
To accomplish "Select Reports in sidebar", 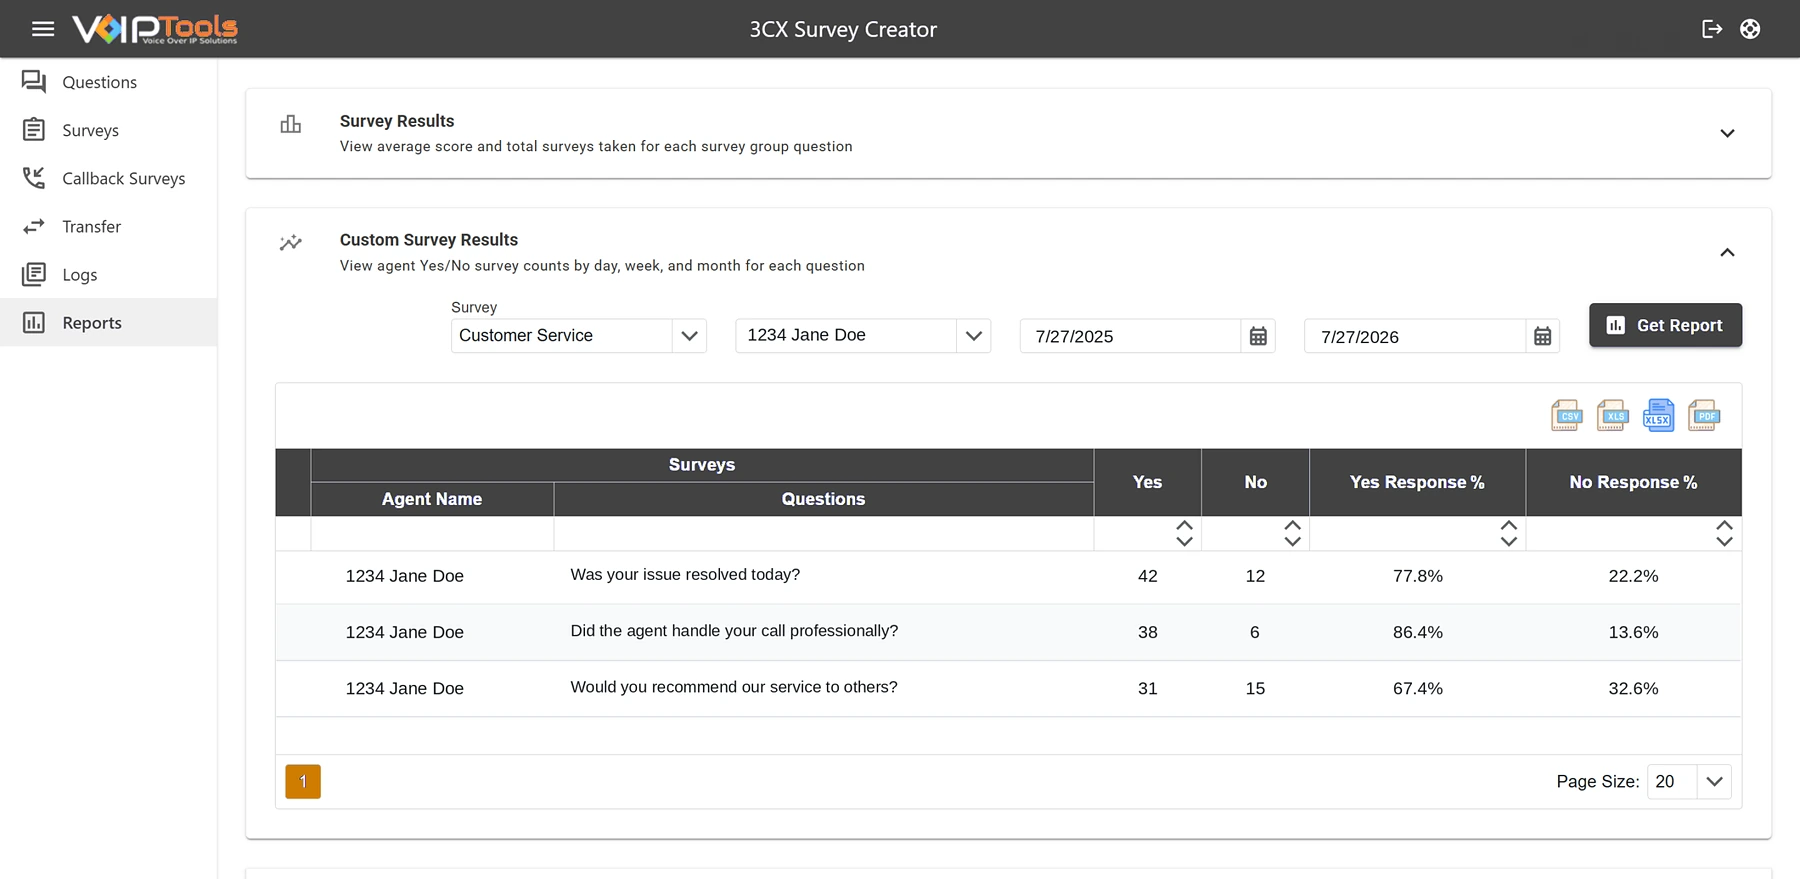I will click(x=109, y=322).
